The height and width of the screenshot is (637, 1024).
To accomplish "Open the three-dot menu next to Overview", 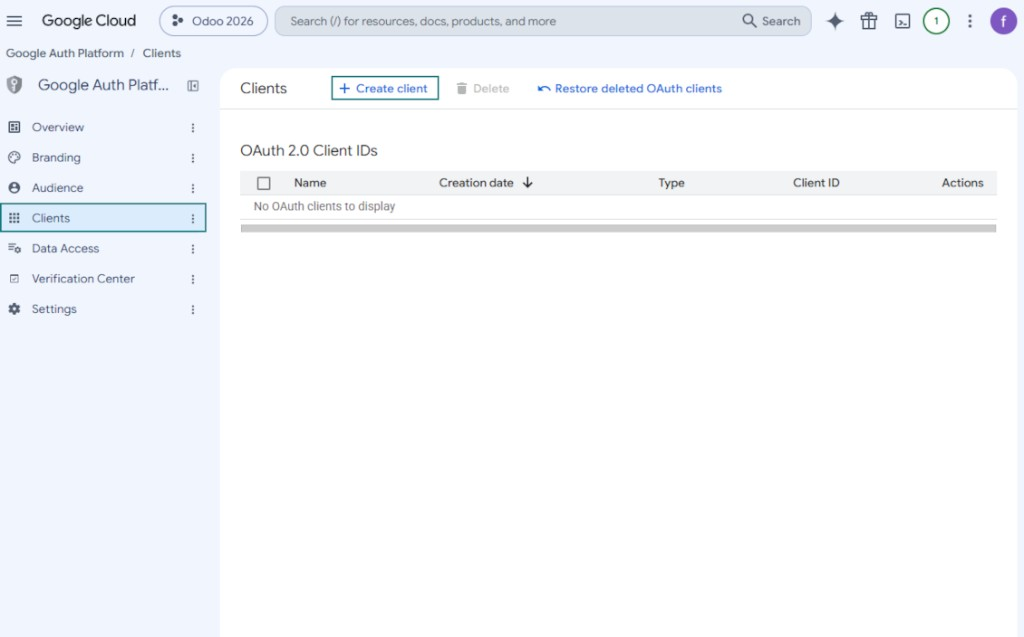I will [x=193, y=128].
